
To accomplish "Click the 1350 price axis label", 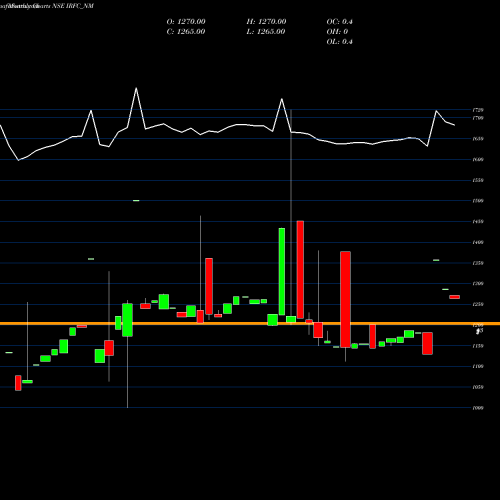I will [x=478, y=263].
